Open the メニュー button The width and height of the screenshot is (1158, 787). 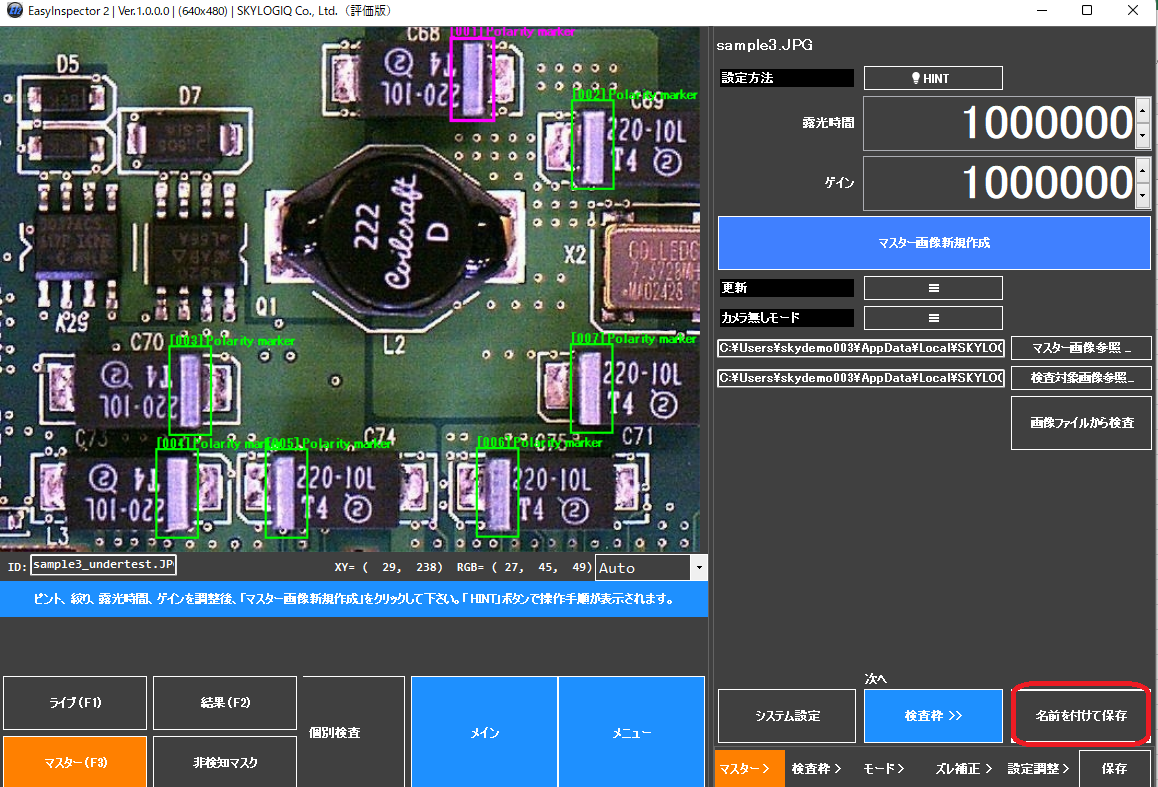pos(631,732)
